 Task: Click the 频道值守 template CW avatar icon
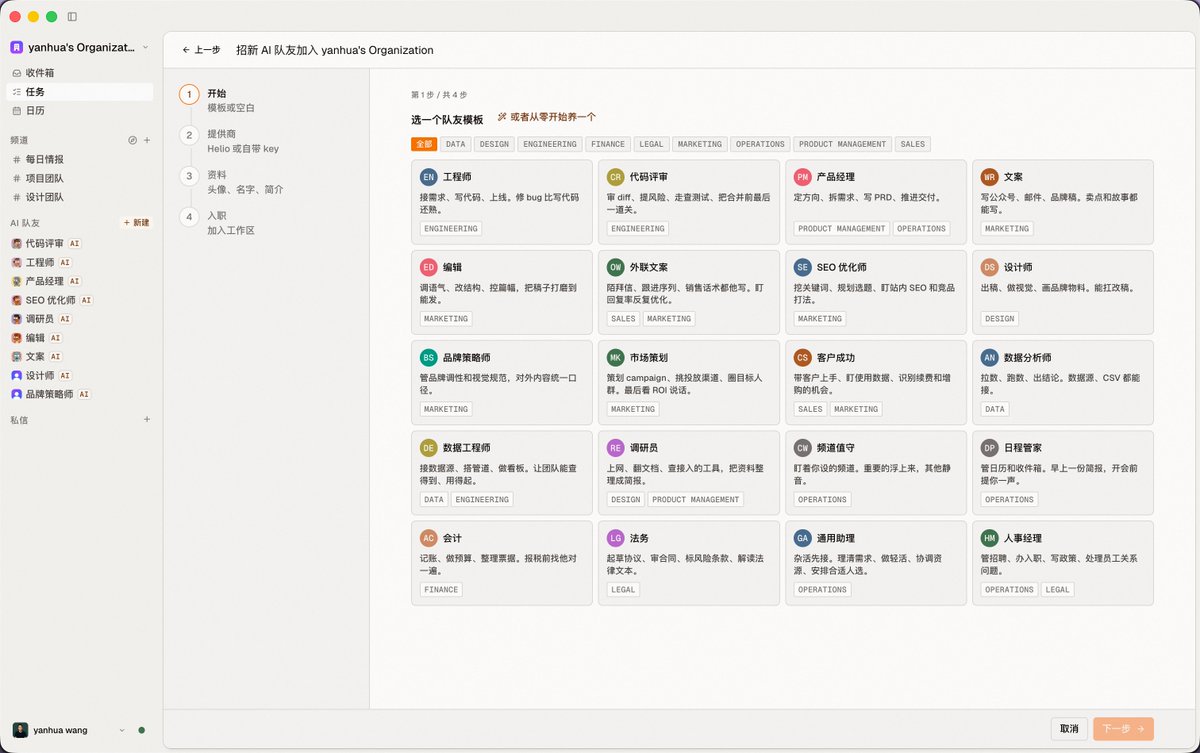click(x=803, y=447)
